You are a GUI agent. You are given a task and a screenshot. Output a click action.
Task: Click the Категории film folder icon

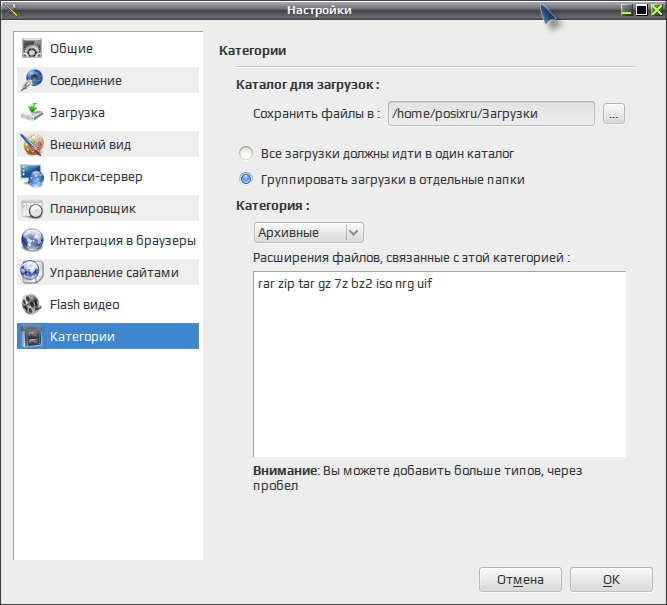(32, 336)
